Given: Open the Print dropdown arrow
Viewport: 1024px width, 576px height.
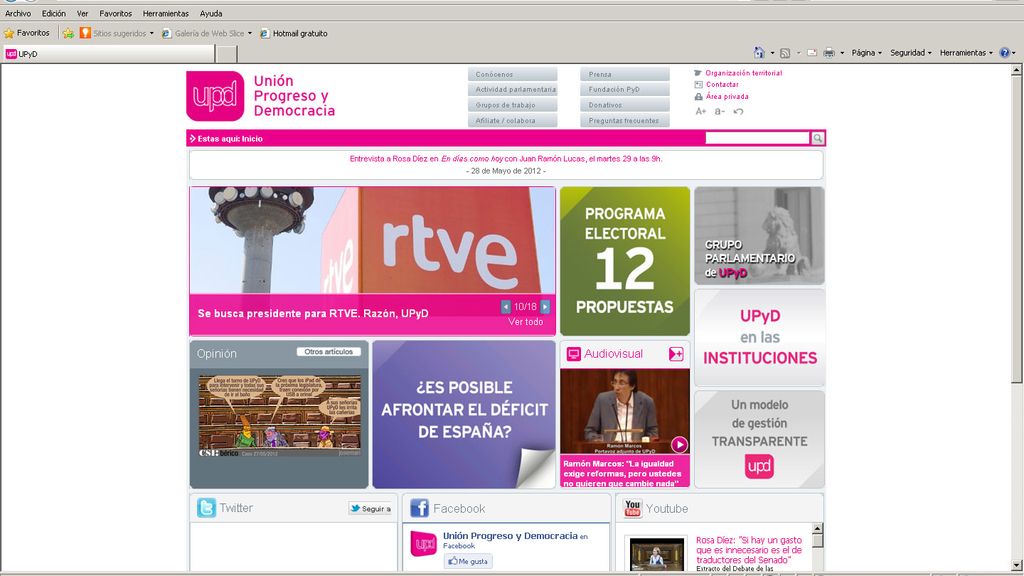Looking at the screenshot, I should click(x=842, y=53).
